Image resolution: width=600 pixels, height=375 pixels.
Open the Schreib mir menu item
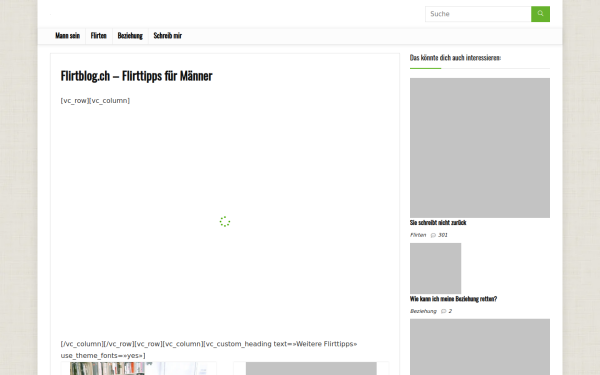click(x=168, y=36)
